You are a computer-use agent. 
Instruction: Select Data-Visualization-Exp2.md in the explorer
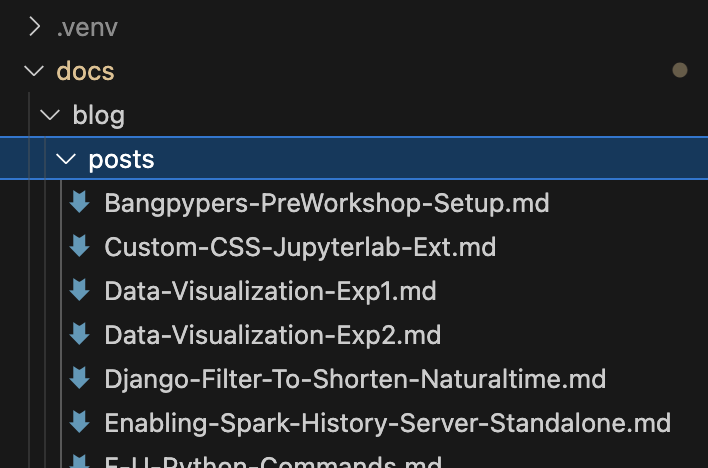[x=272, y=335]
